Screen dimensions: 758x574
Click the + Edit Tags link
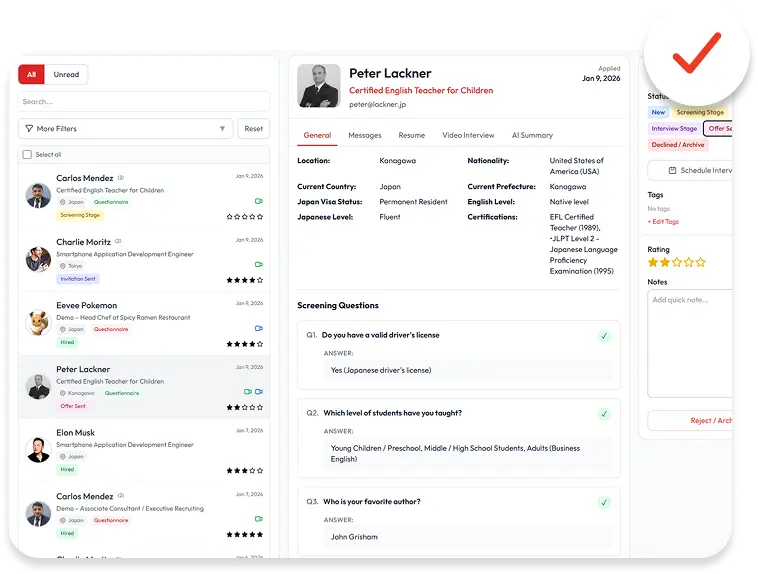pos(663,221)
